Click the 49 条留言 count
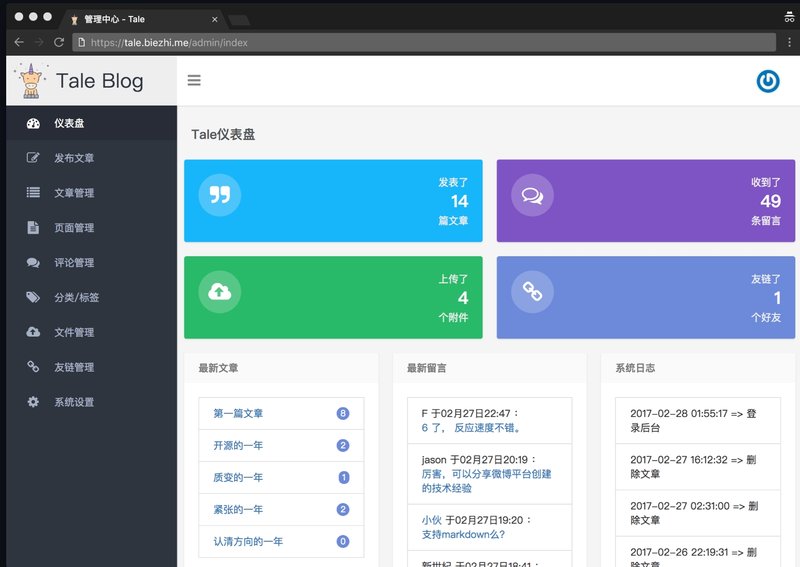Image resolution: width=800 pixels, height=567 pixels. click(770, 201)
